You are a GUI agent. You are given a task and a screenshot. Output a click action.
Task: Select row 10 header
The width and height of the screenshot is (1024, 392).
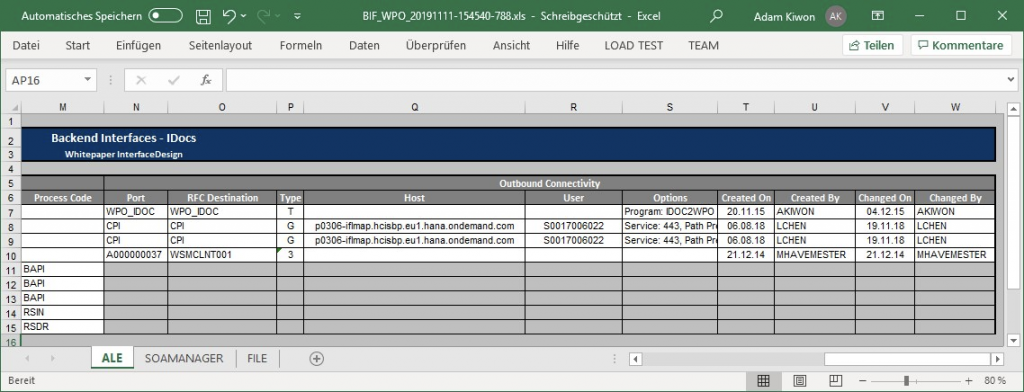(10, 254)
